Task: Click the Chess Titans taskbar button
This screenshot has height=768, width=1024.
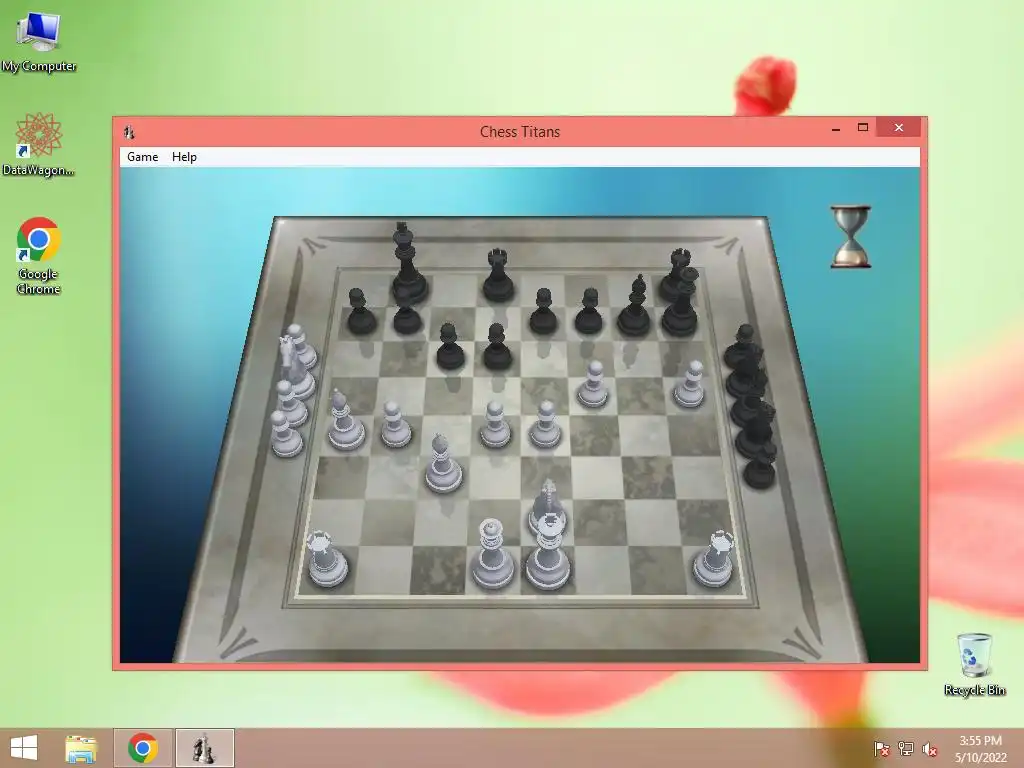Action: [204, 748]
